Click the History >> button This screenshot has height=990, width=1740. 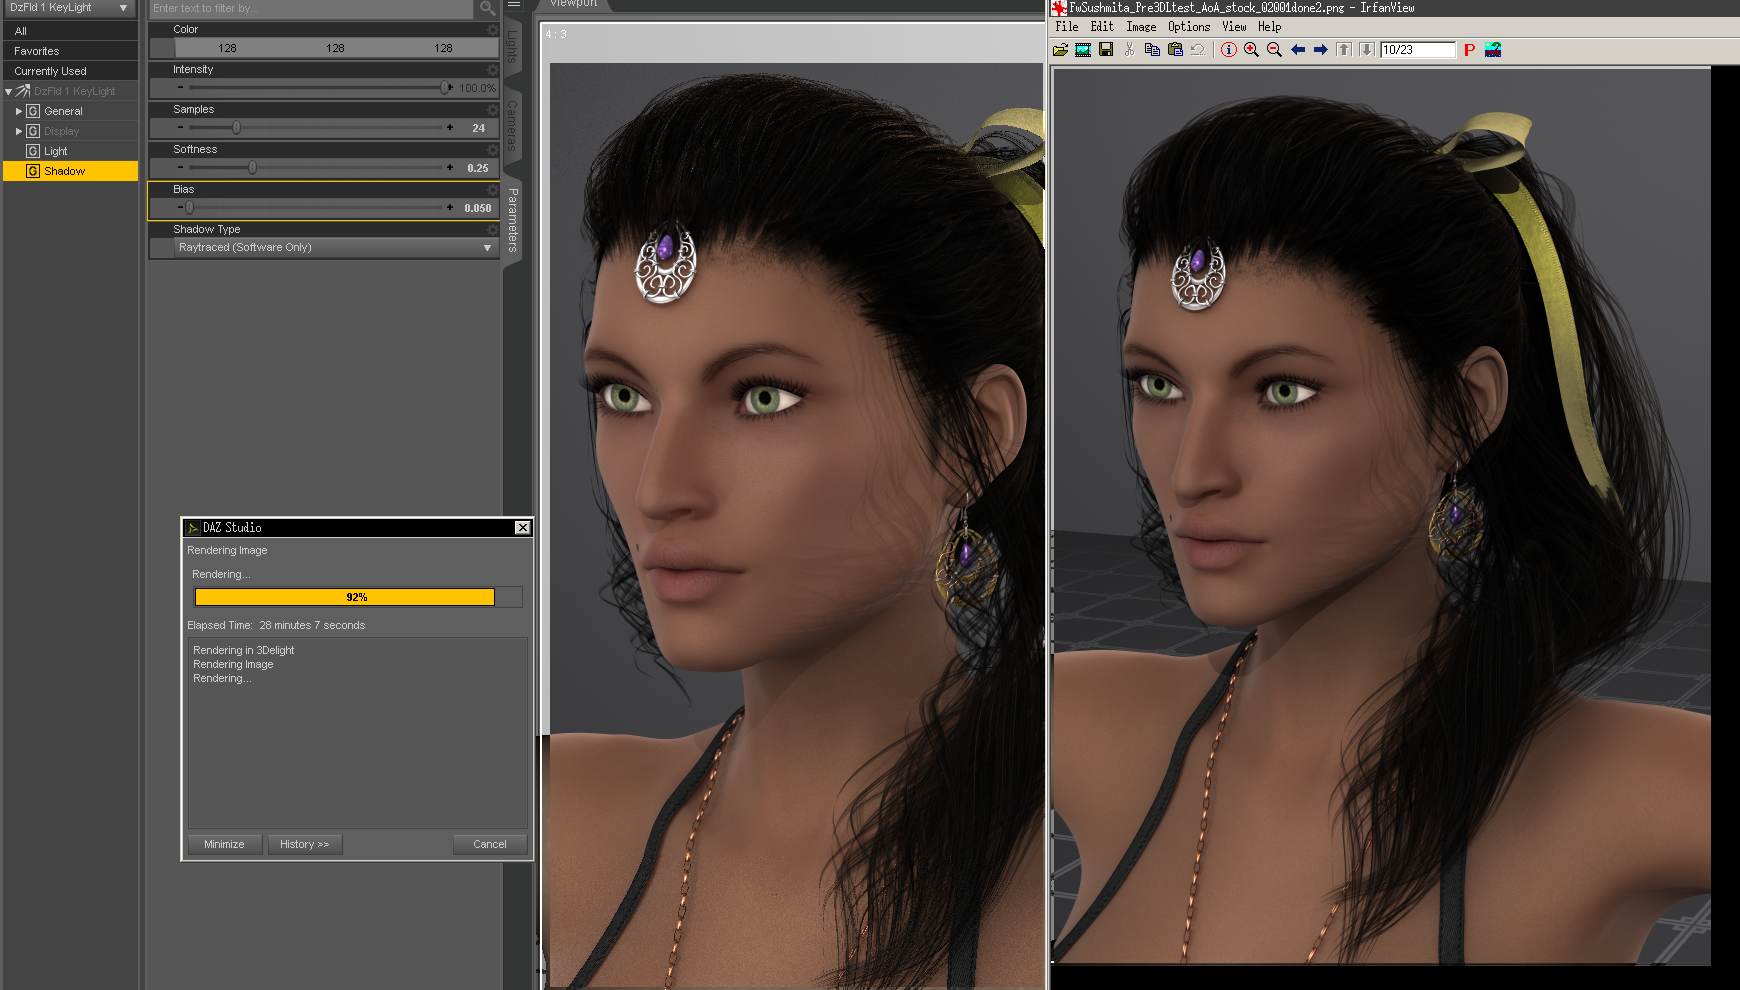coord(305,845)
